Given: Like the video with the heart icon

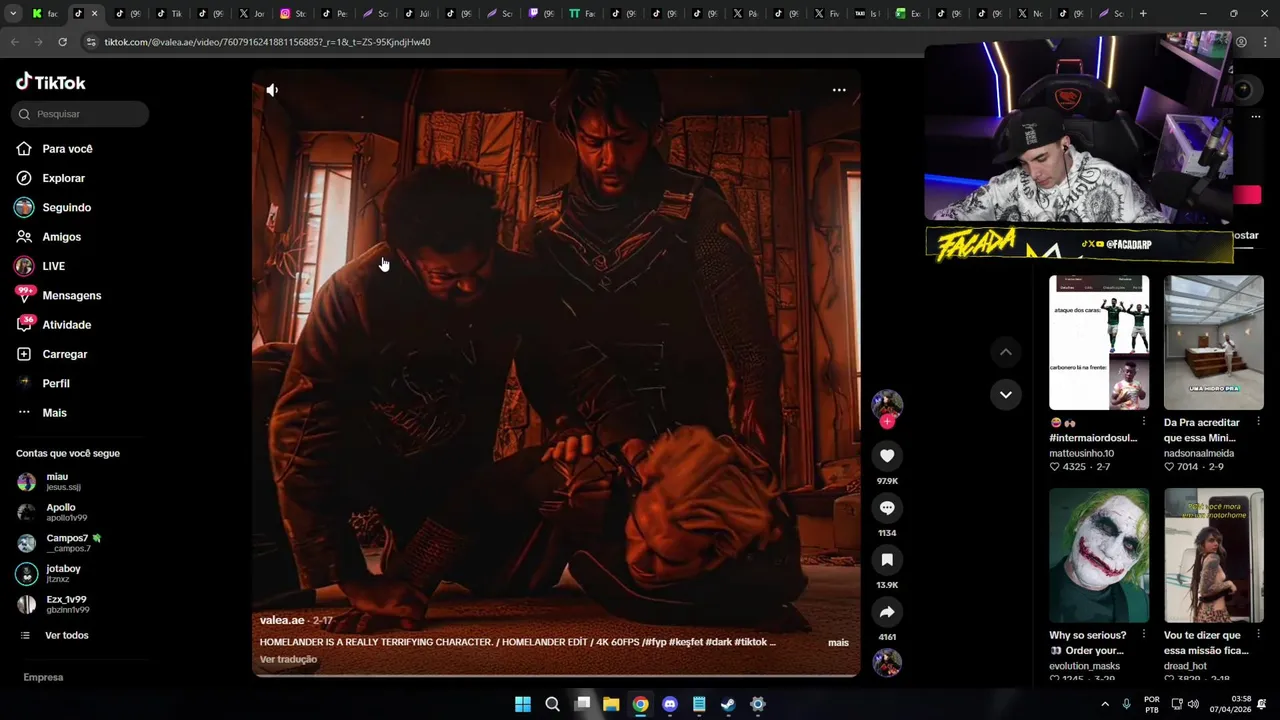Looking at the screenshot, I should [x=887, y=456].
